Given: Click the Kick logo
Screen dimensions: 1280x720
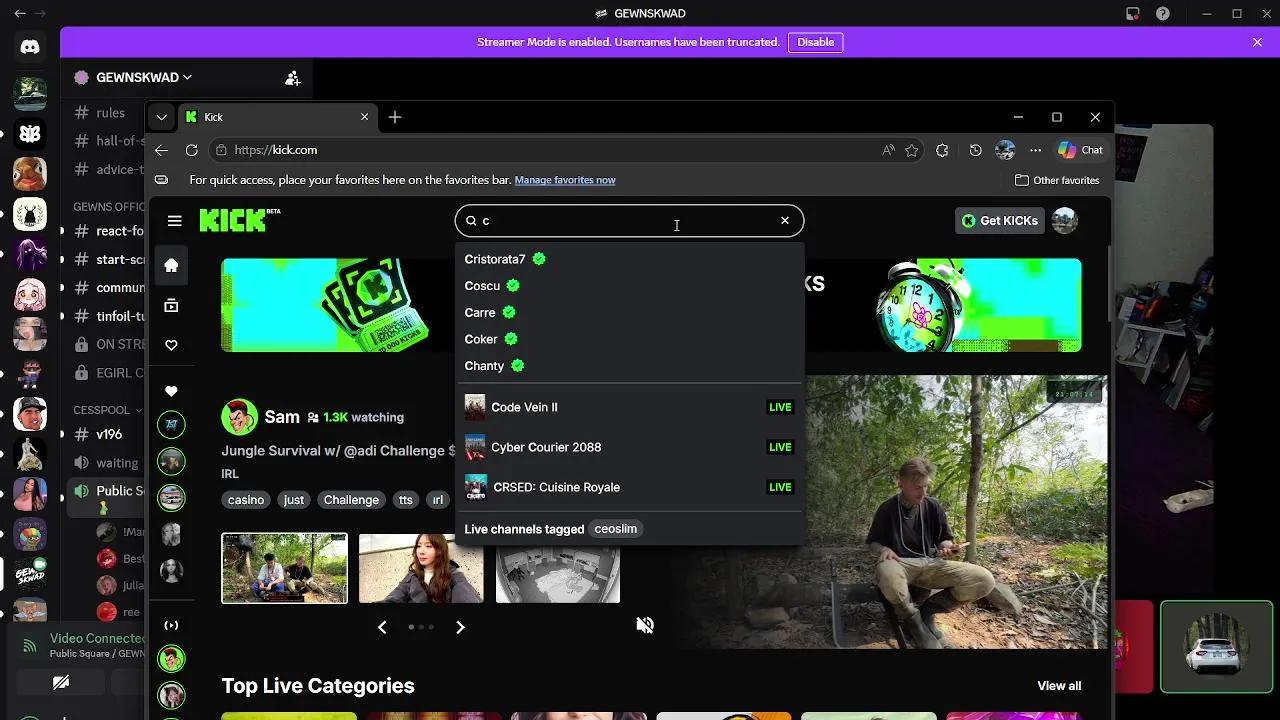Looking at the screenshot, I should pos(239,220).
